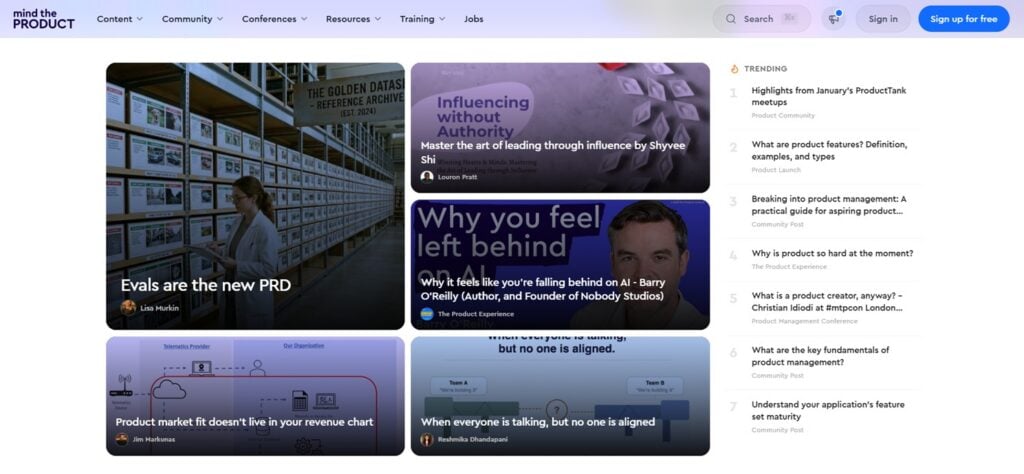
Task: Open trending Why is product so hard
Action: [x=832, y=253]
